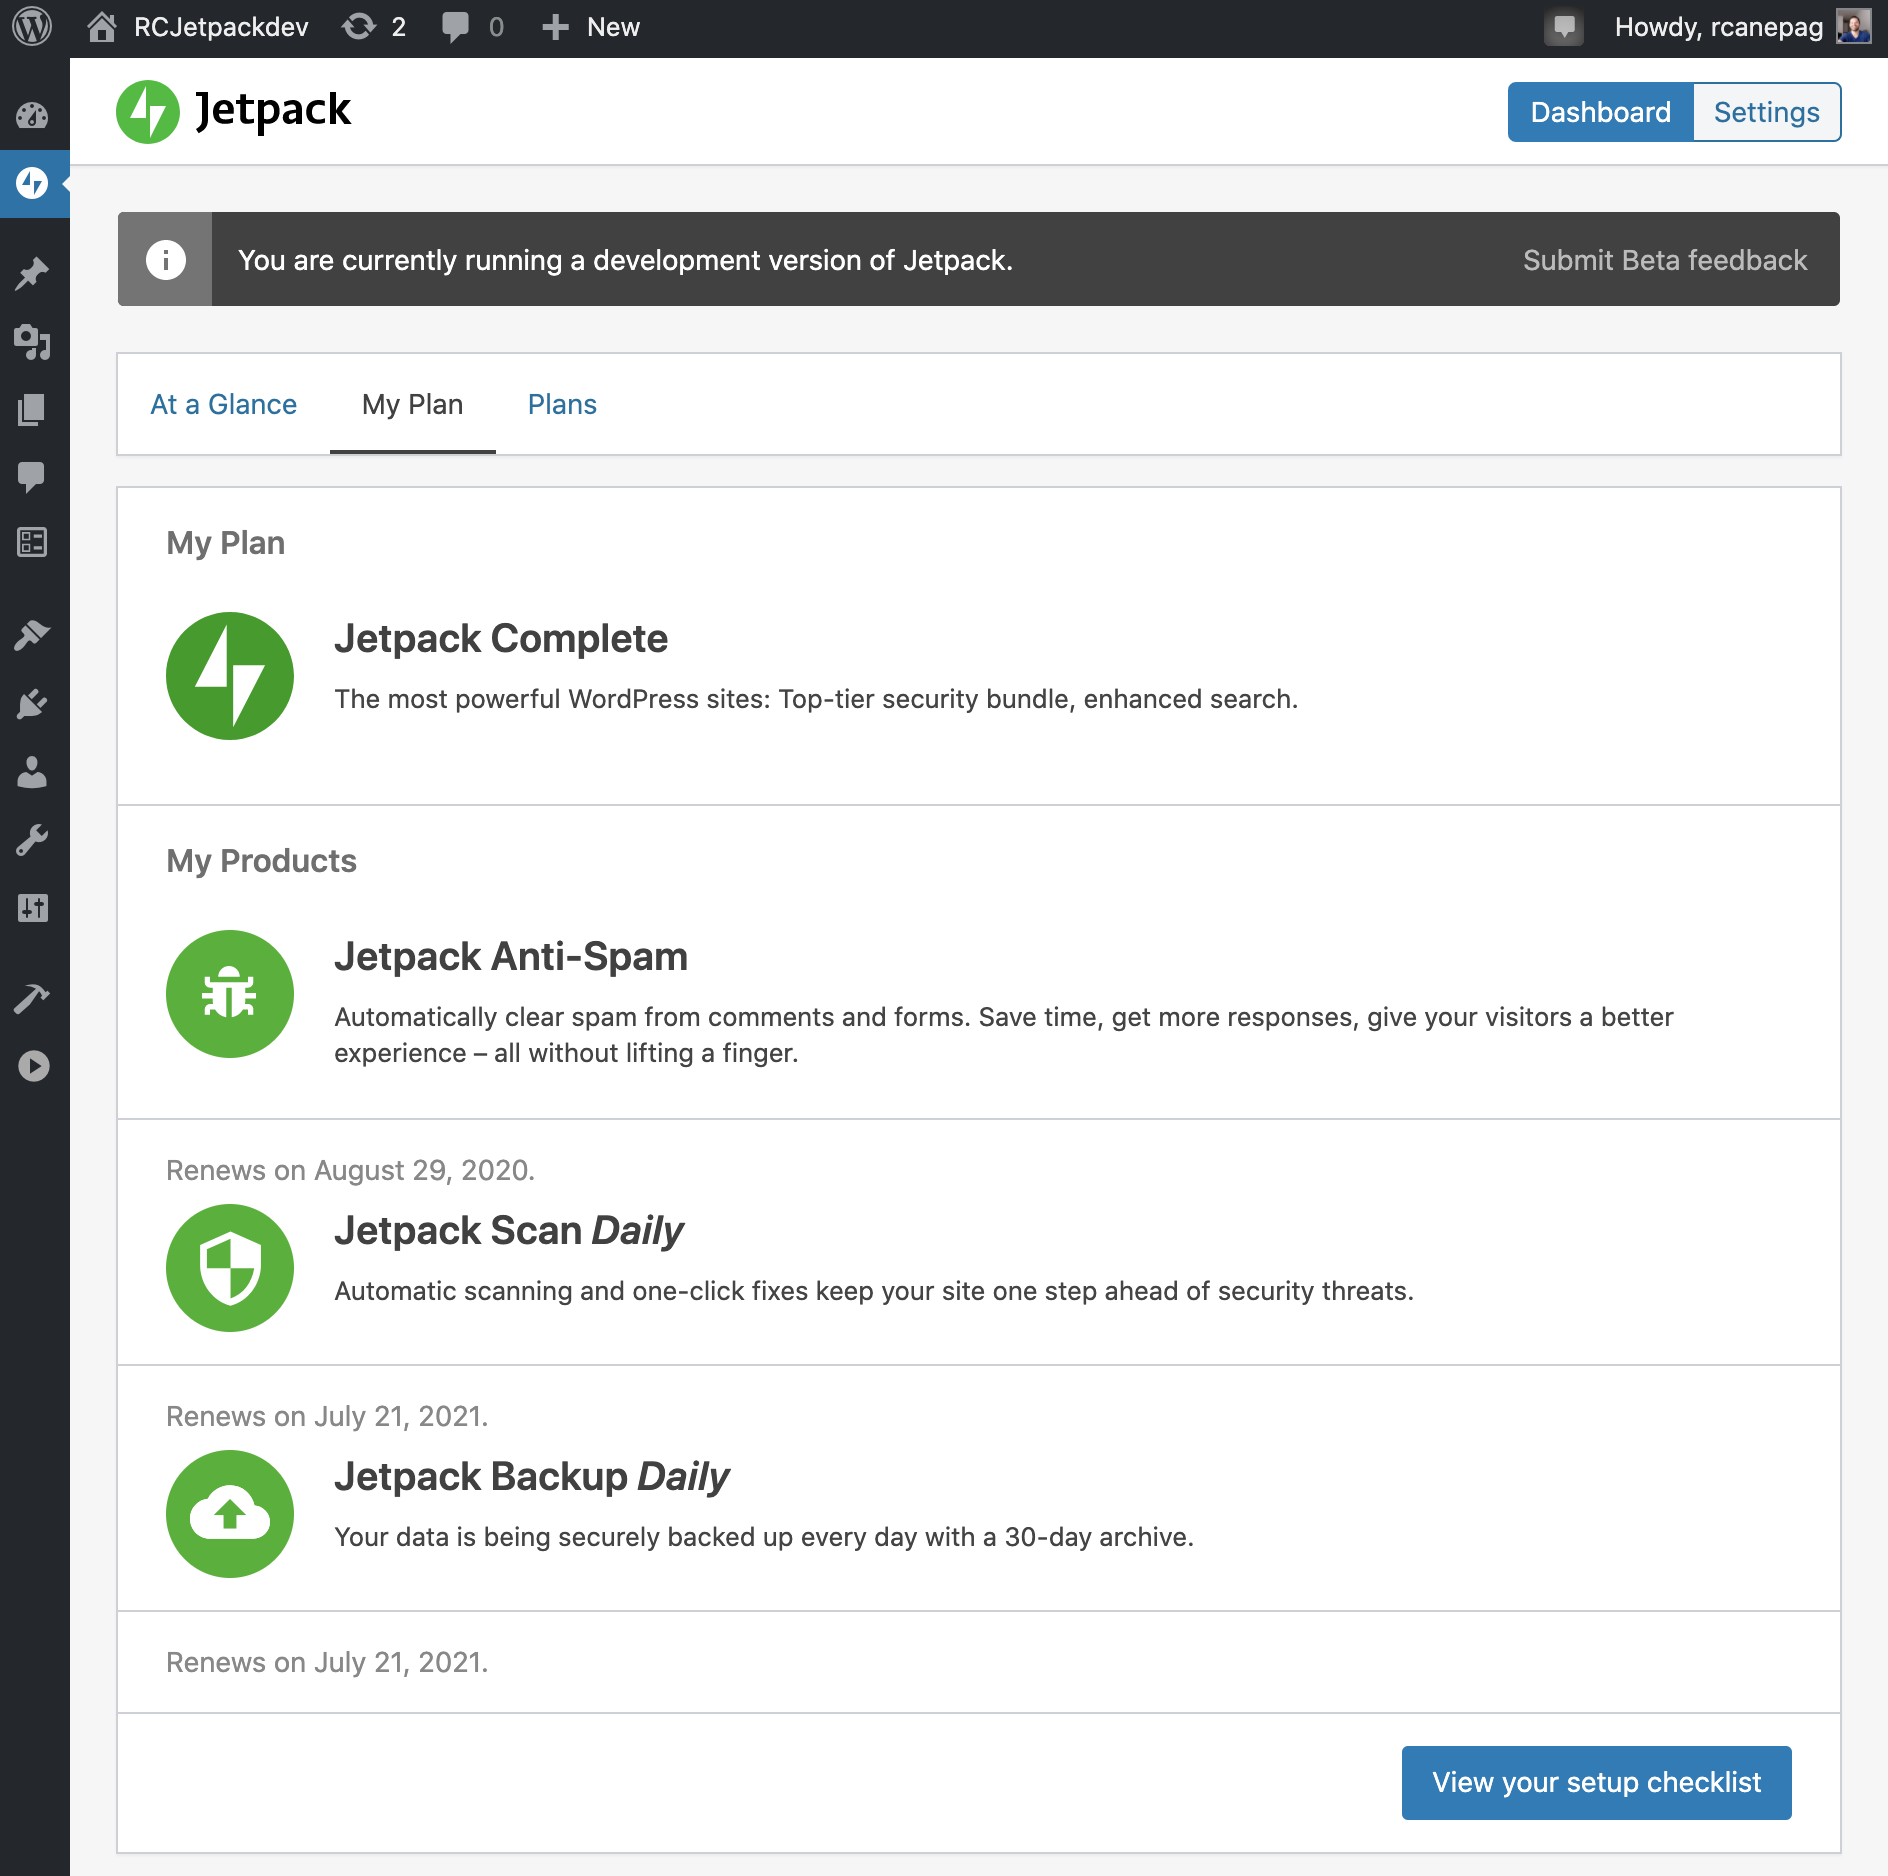Click the Jetpack Scan shield icon

tap(230, 1268)
